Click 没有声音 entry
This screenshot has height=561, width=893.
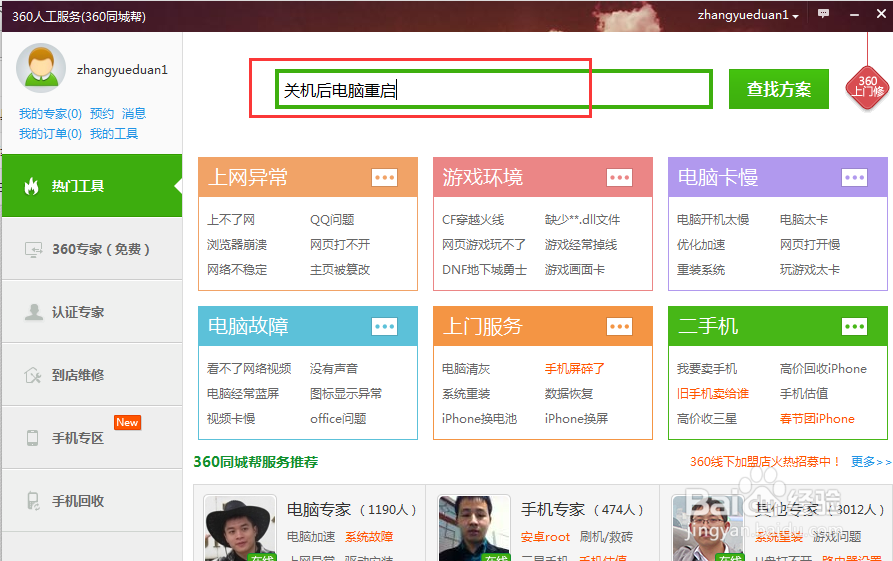point(334,369)
